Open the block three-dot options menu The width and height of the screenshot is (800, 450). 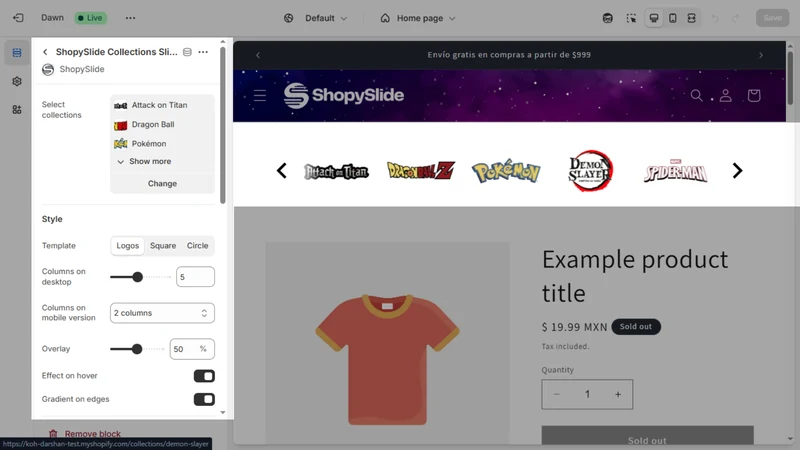click(x=203, y=52)
